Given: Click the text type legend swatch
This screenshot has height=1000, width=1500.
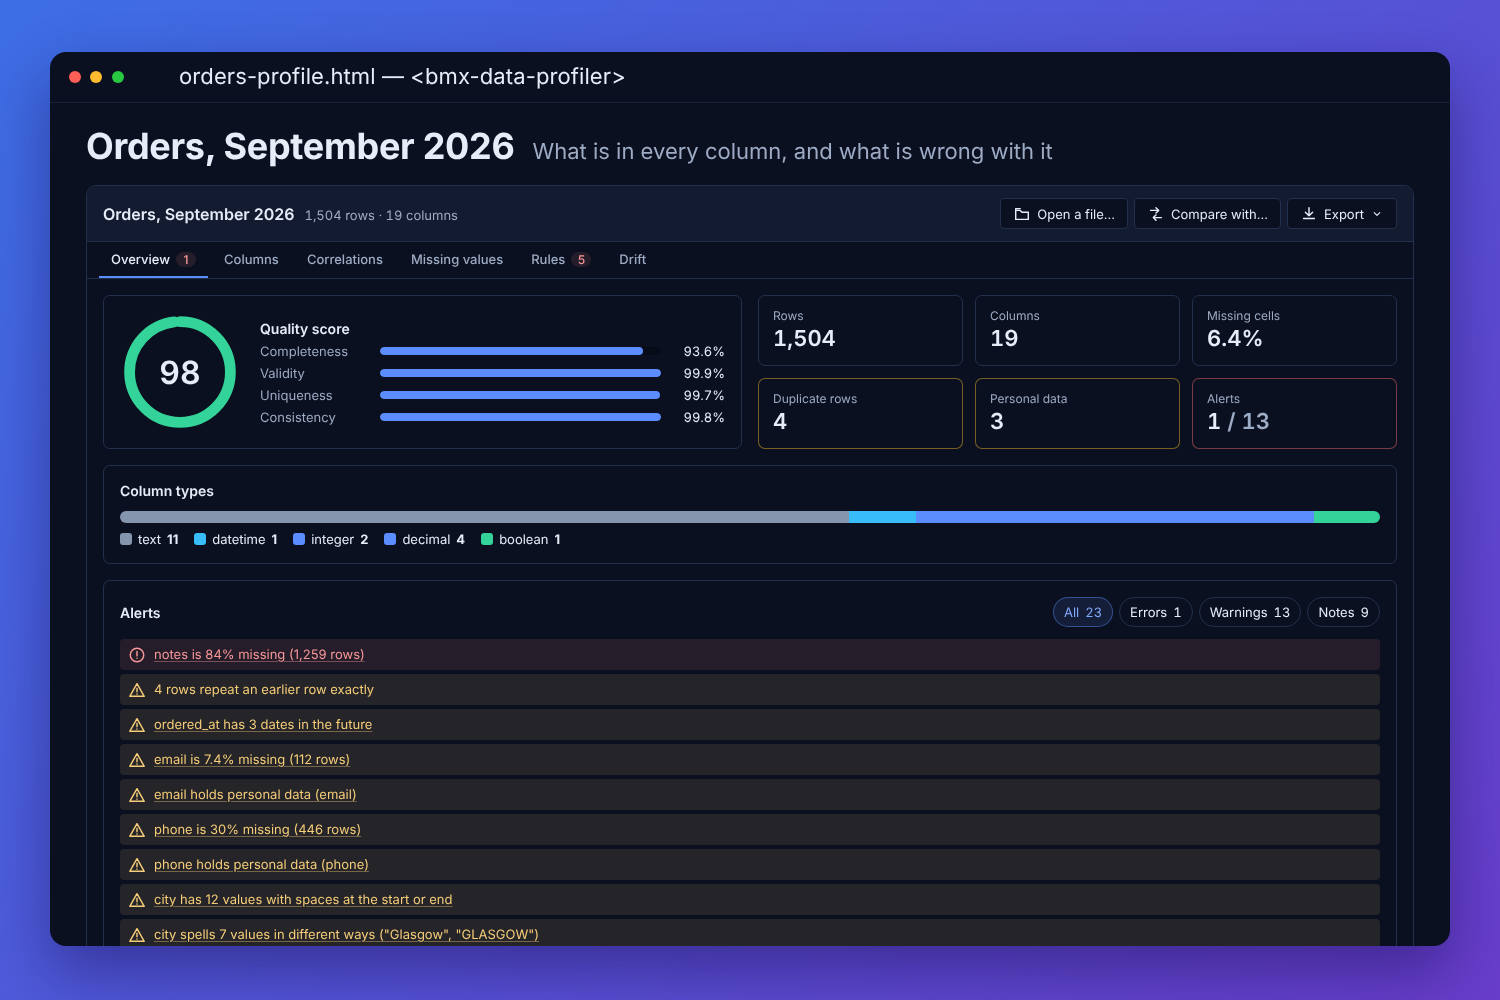Looking at the screenshot, I should pyautogui.click(x=126, y=539).
